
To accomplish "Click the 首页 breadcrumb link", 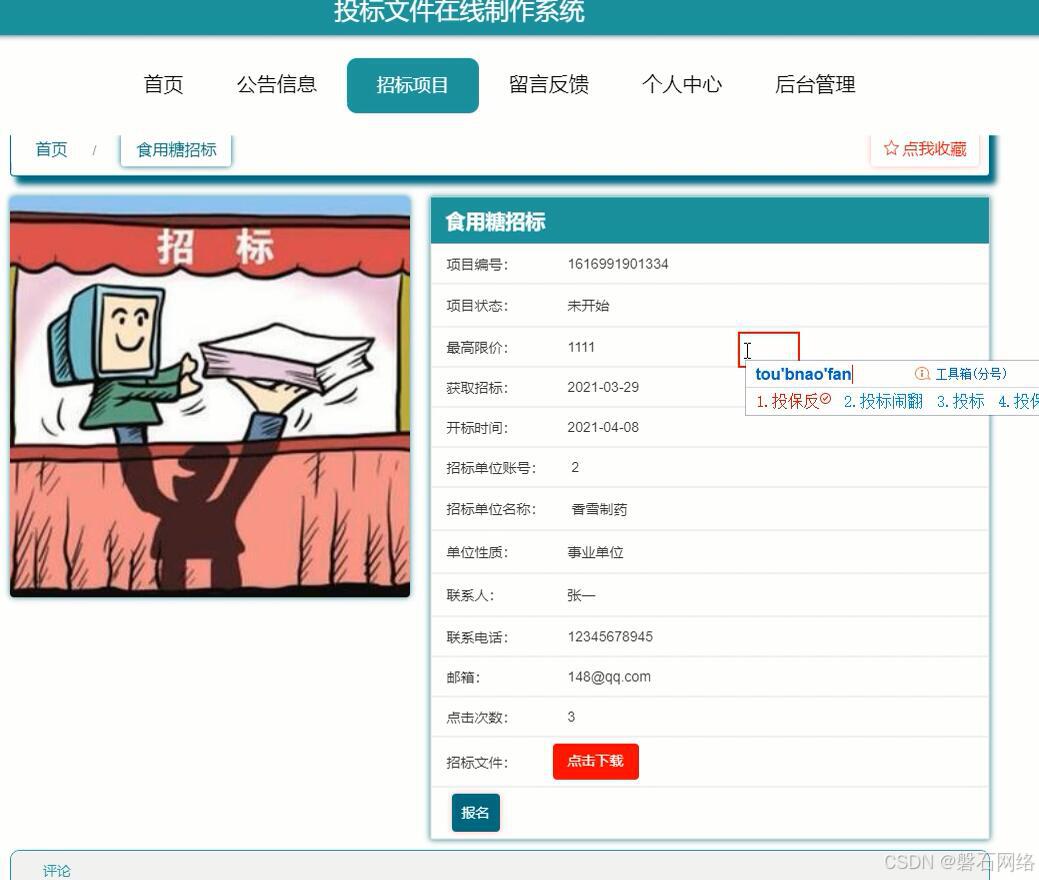I will [51, 148].
